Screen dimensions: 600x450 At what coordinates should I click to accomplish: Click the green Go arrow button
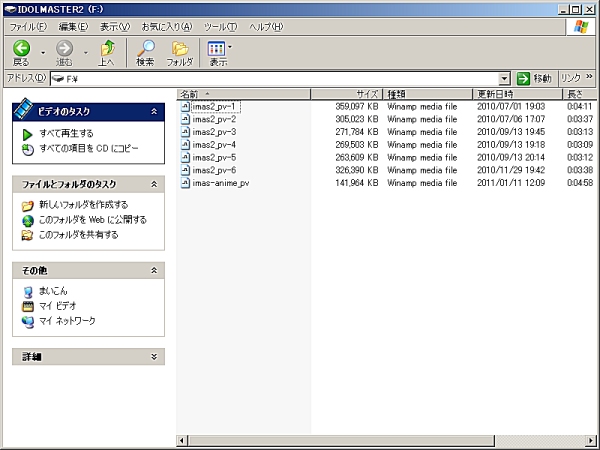[523, 79]
